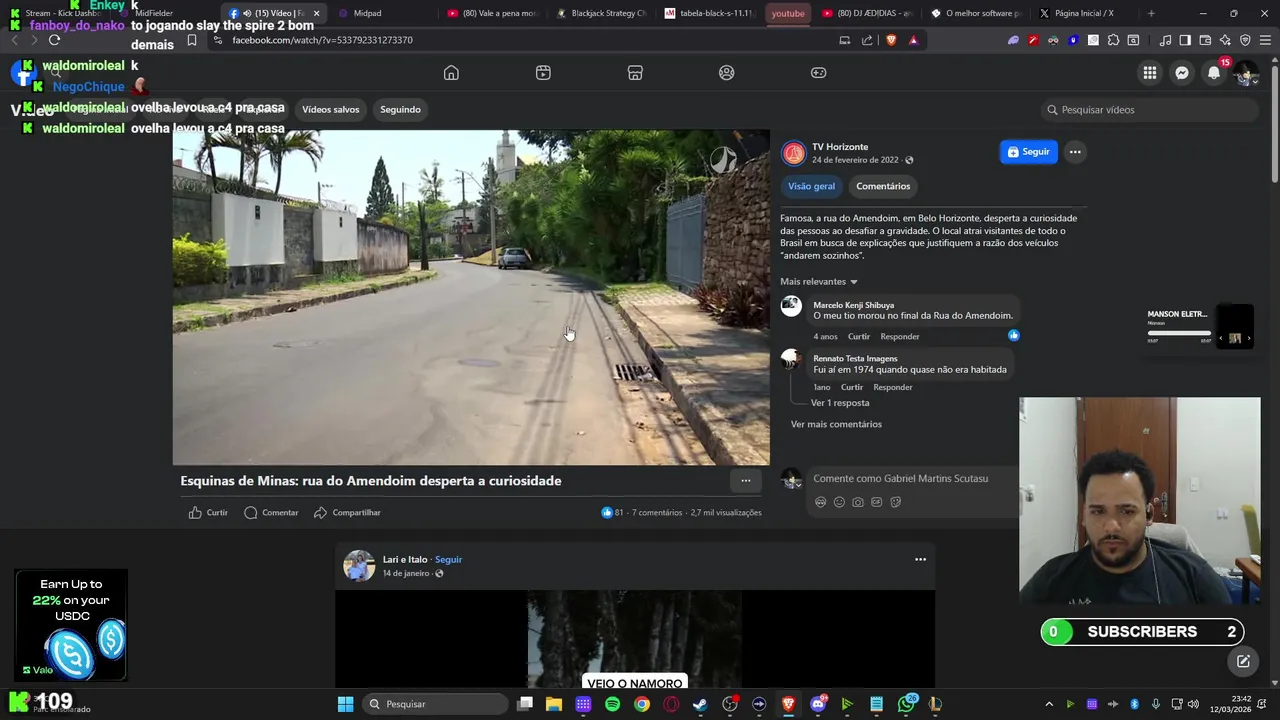The height and width of the screenshot is (720, 1280).
Task: Switch to Comentários tab
Action: (x=883, y=186)
